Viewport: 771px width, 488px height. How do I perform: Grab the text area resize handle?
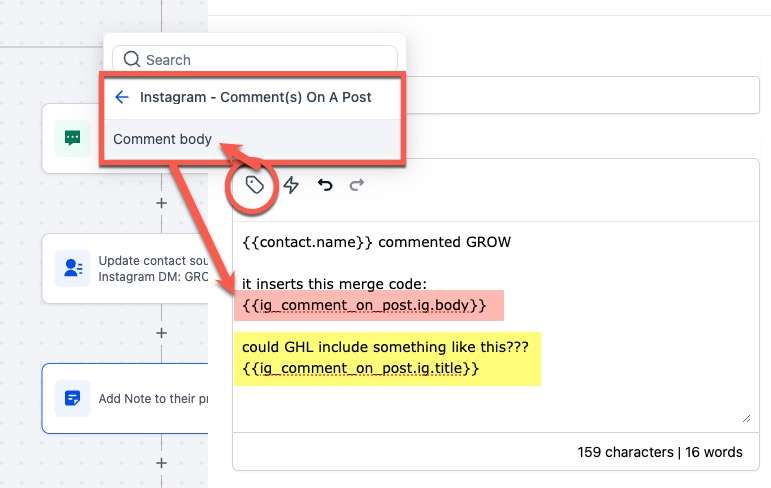tap(746, 418)
